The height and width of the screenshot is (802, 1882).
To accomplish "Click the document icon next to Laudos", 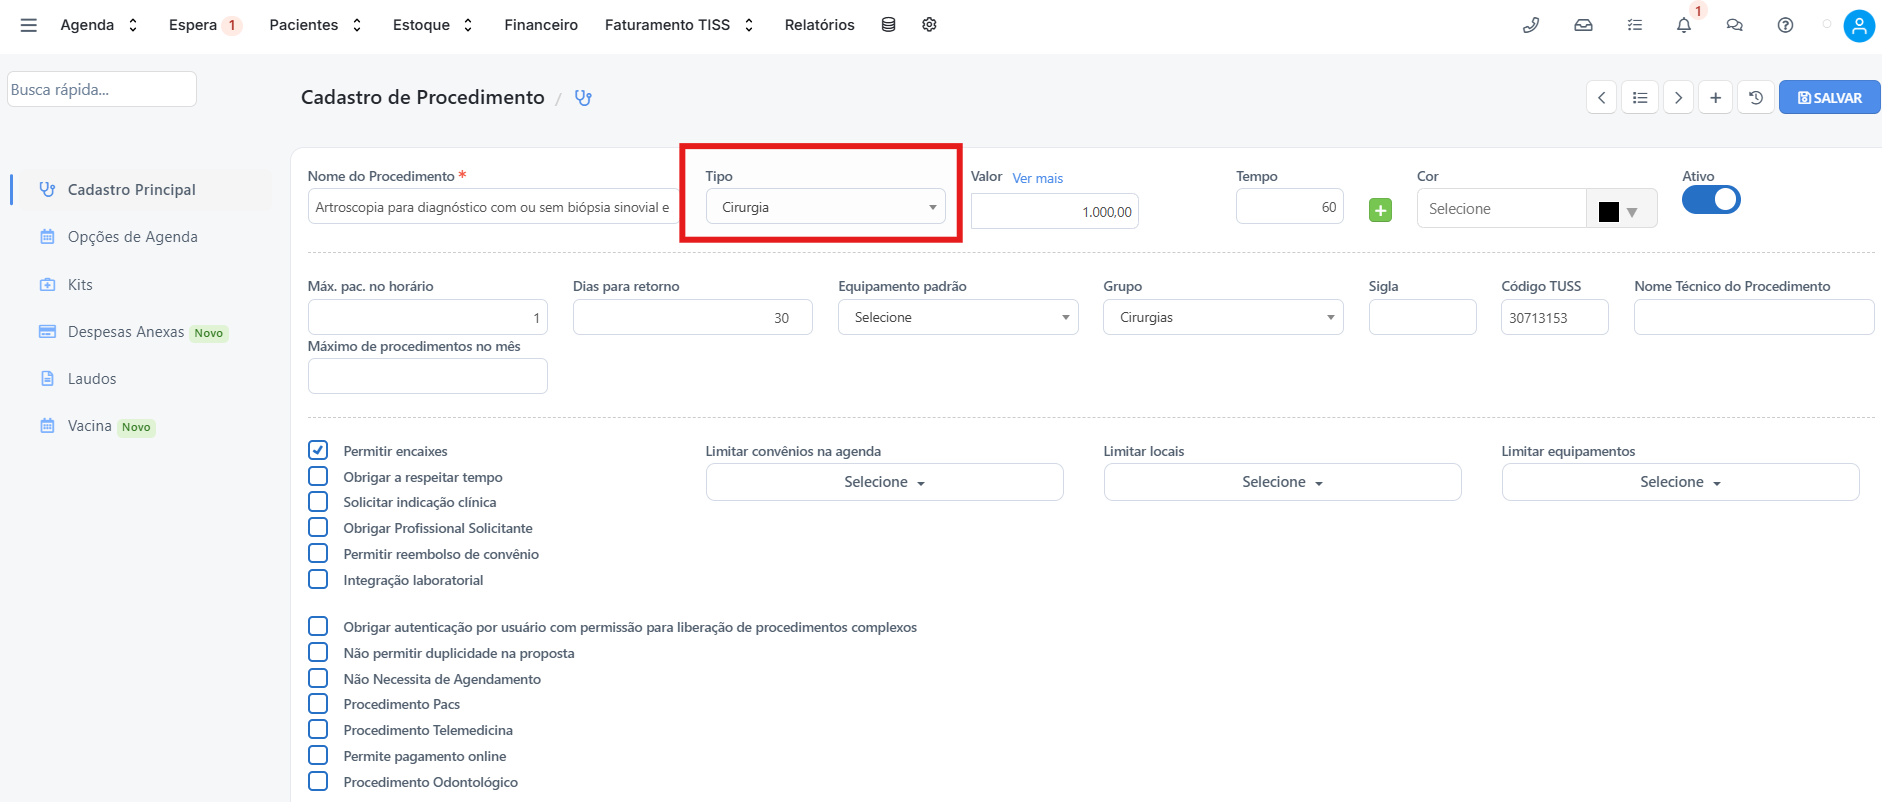I will [x=47, y=379].
